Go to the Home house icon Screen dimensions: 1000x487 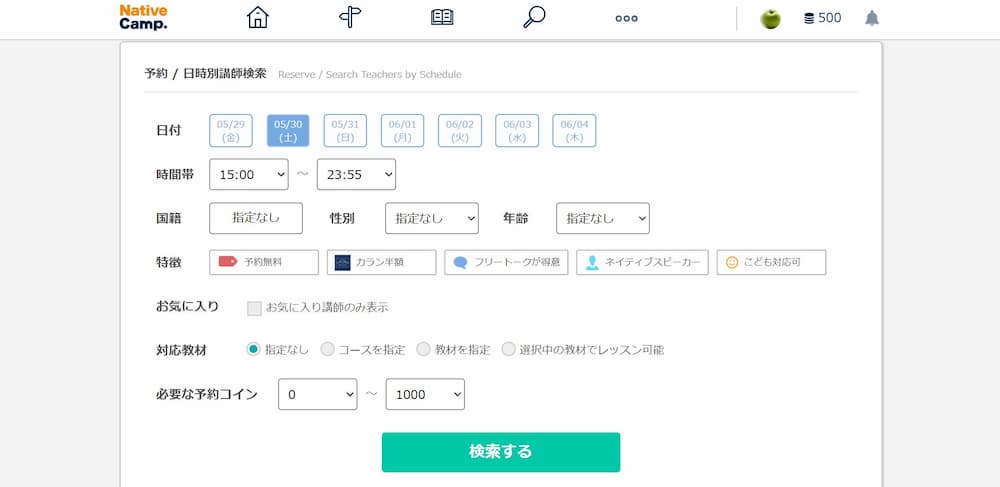click(258, 17)
